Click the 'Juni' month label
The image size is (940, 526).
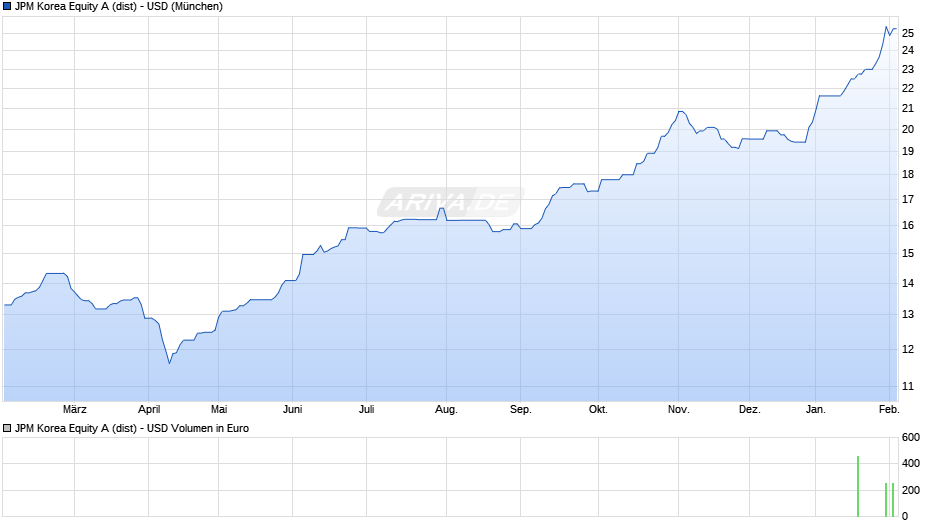tap(293, 409)
